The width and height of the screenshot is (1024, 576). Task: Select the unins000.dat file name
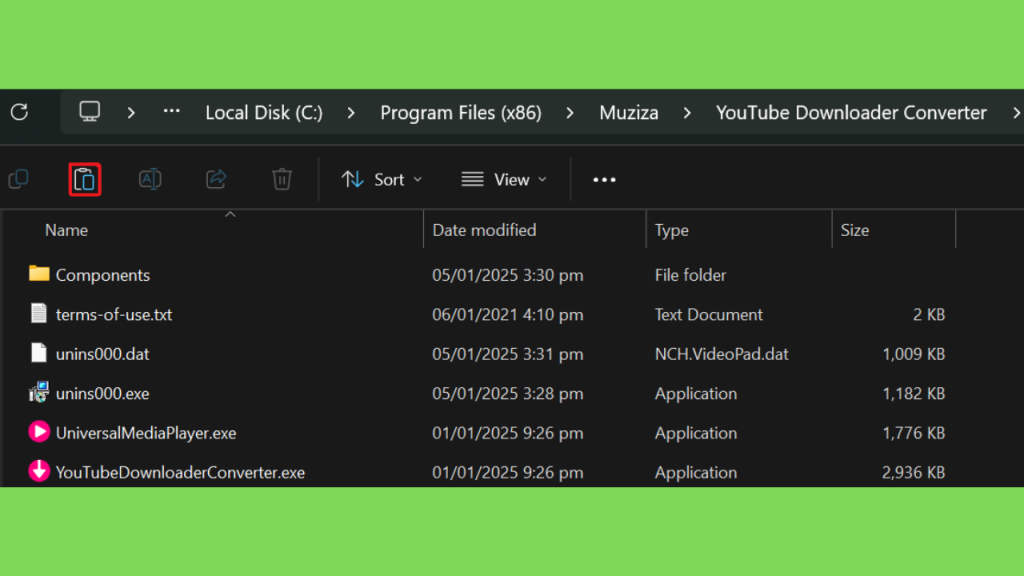103,354
